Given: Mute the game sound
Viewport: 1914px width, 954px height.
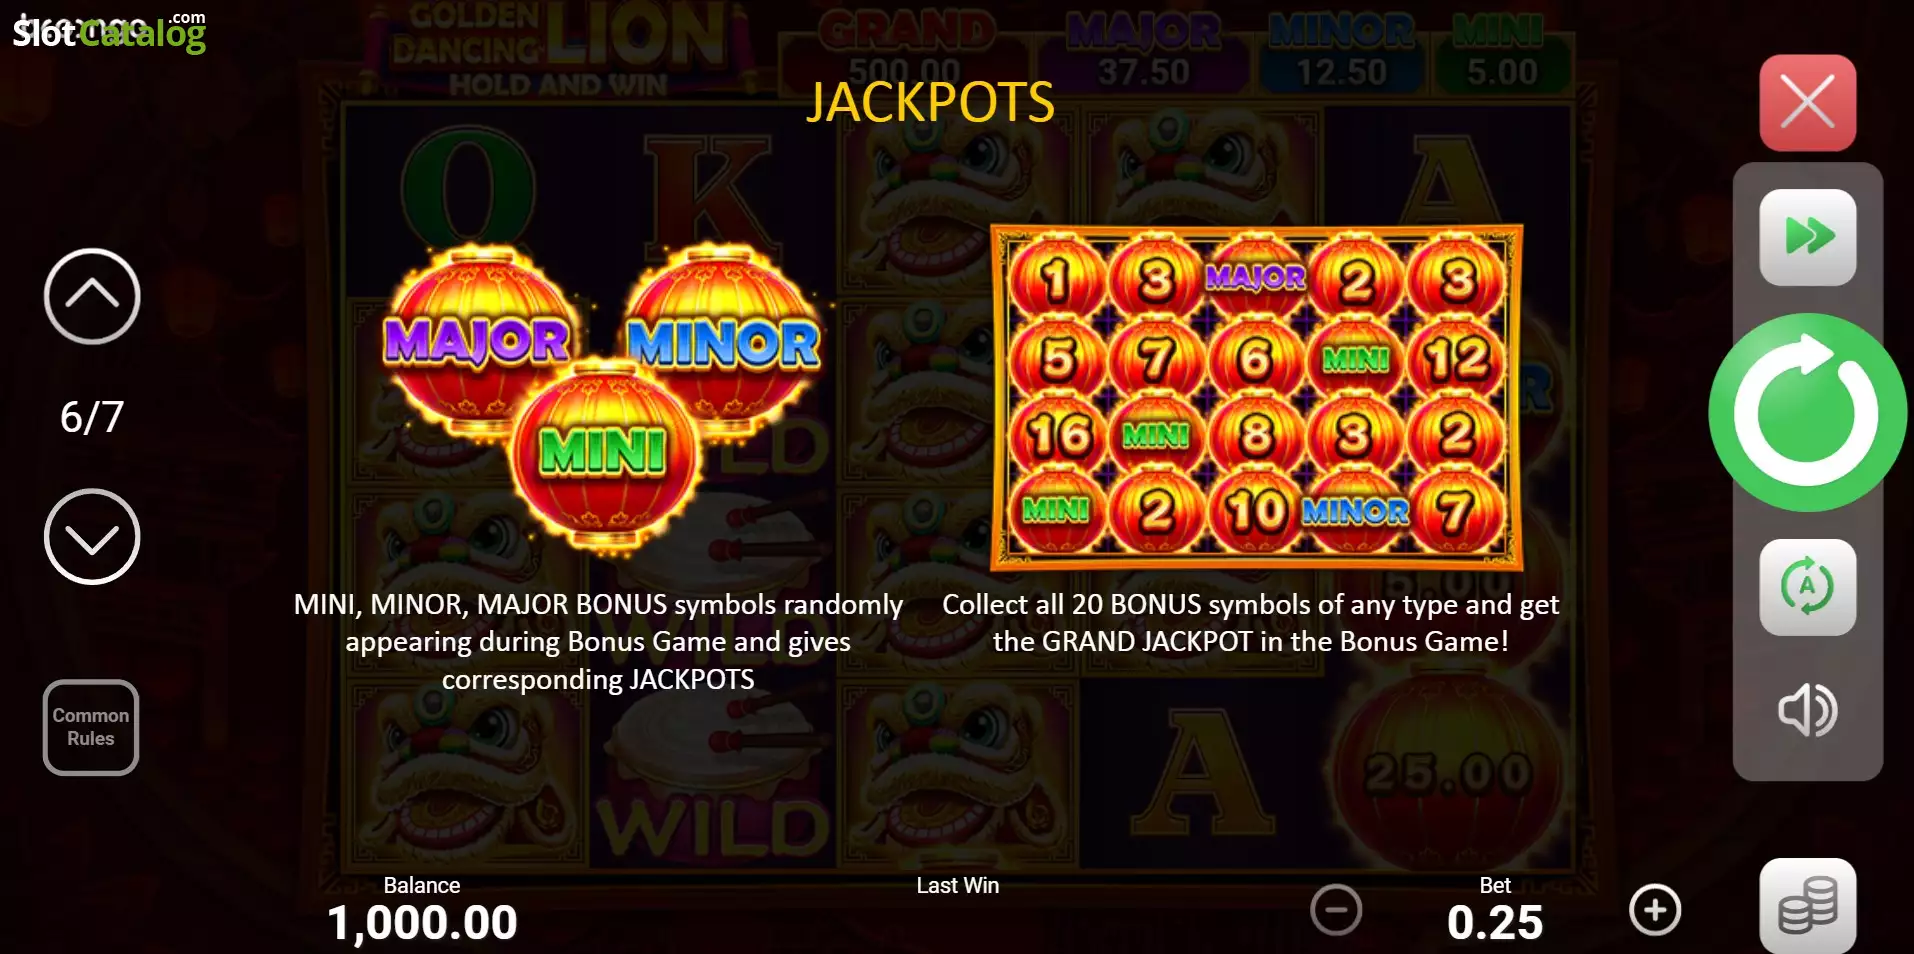Looking at the screenshot, I should click(1807, 710).
